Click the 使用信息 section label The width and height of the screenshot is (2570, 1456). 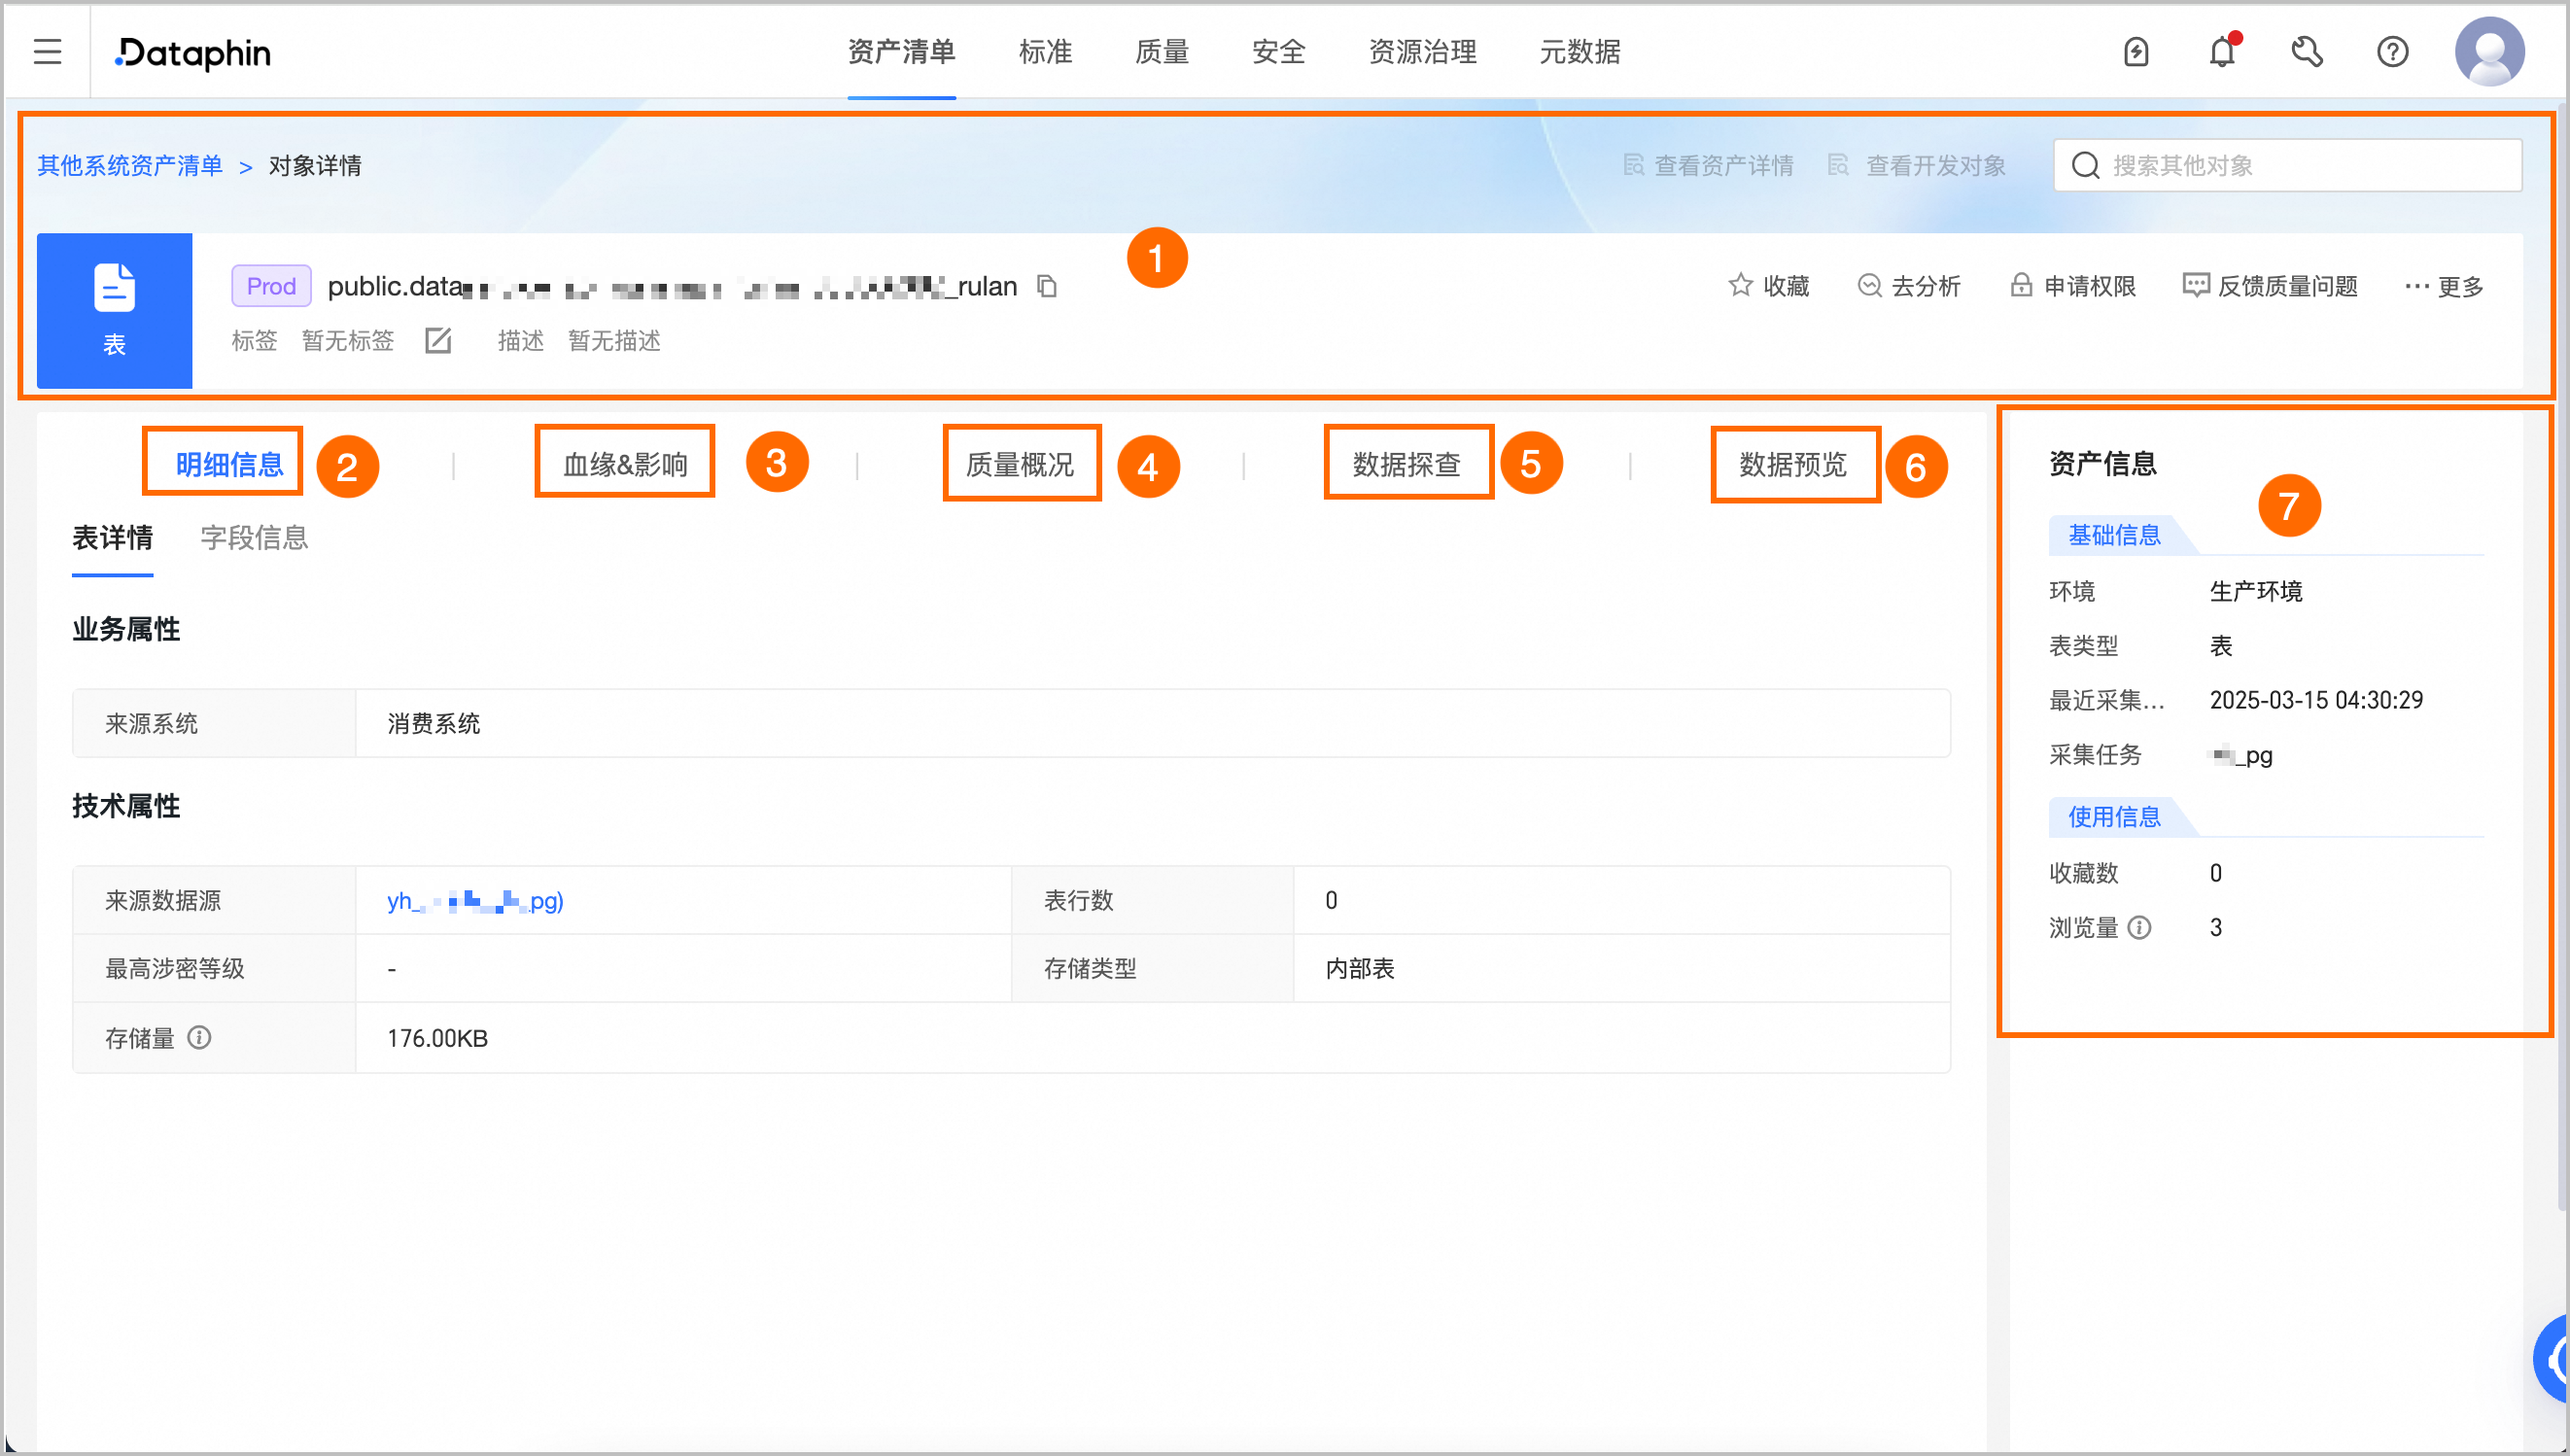click(2114, 817)
